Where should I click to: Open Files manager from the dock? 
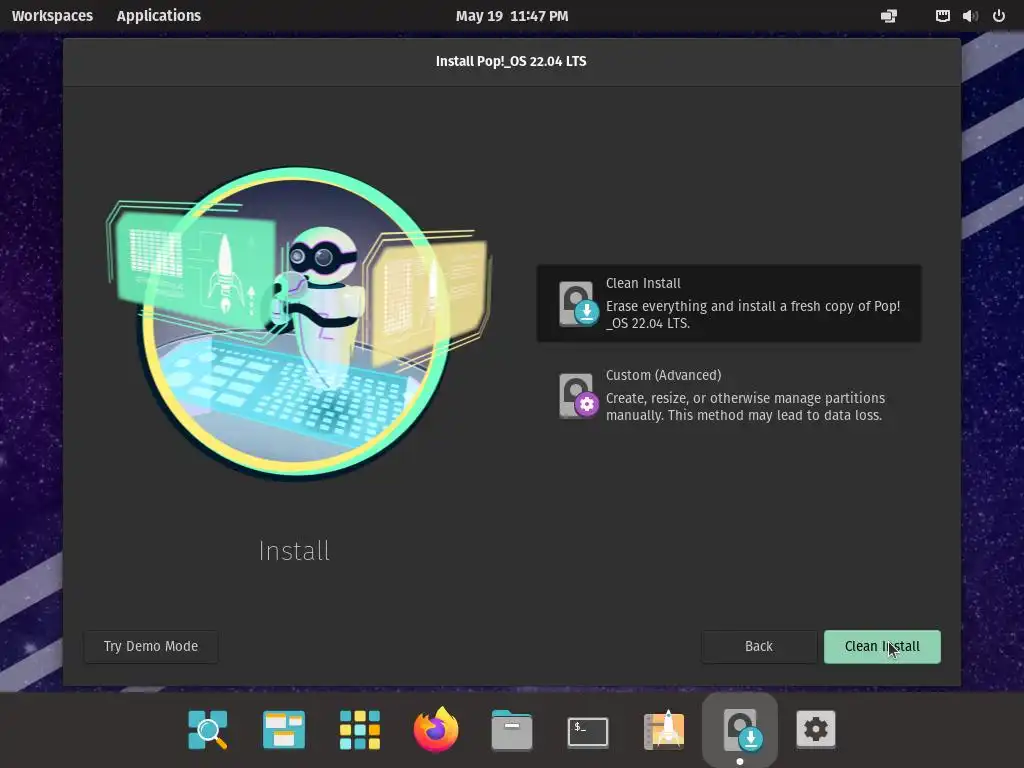click(512, 729)
